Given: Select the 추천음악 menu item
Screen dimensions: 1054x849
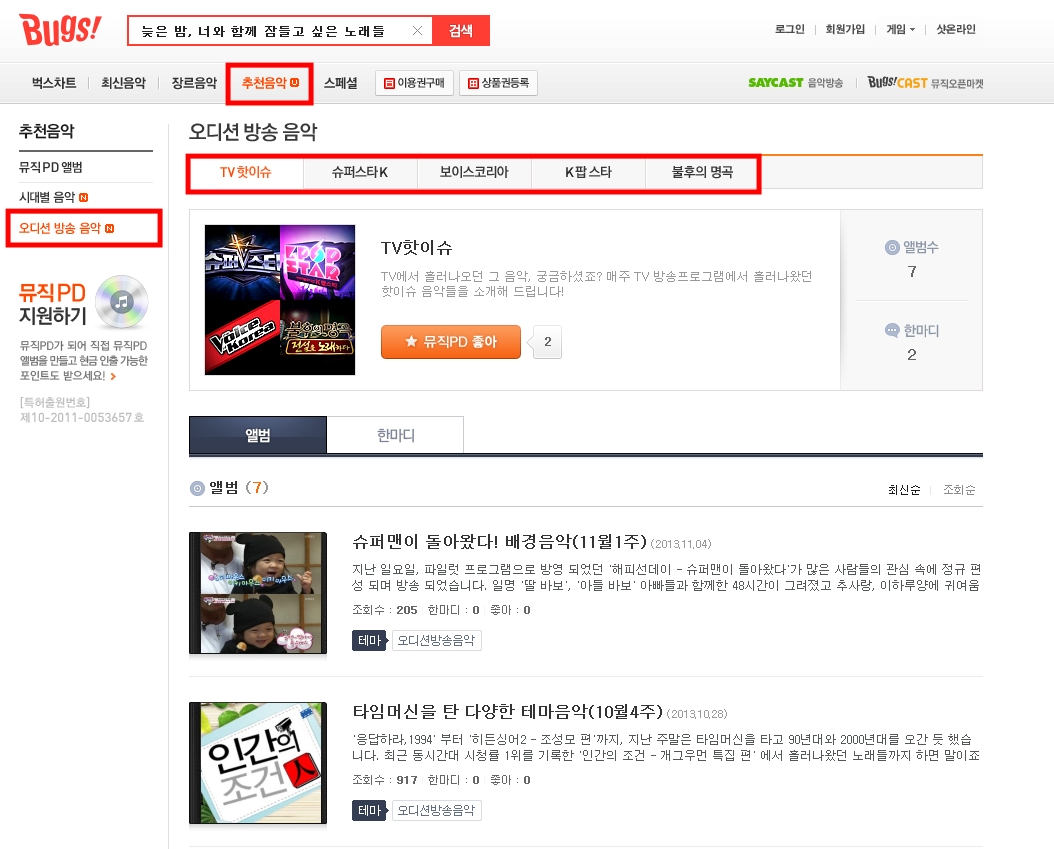Looking at the screenshot, I should [x=270, y=83].
